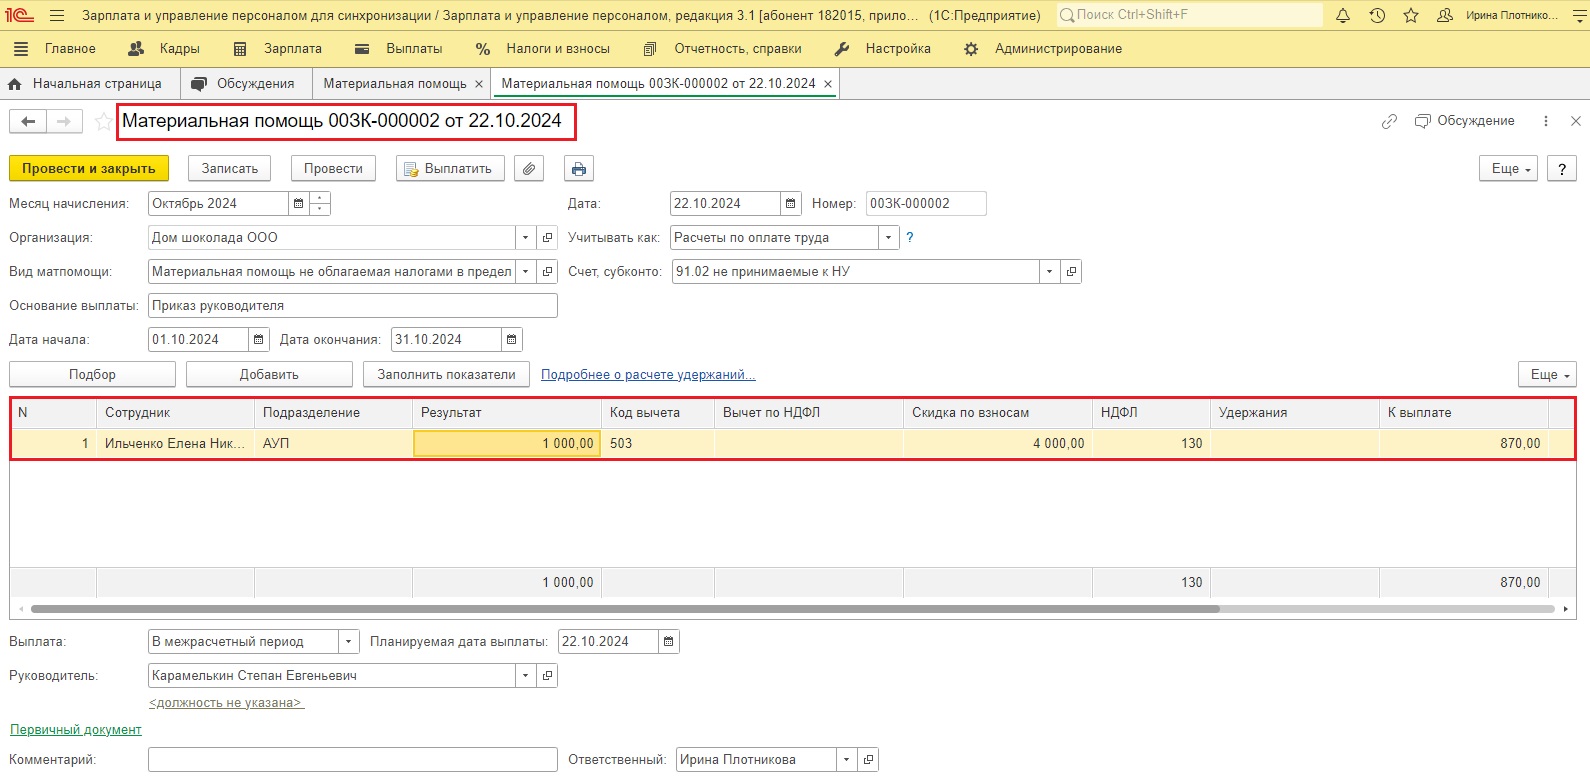Open the Главное menu
Screen dimensions: 1590x784
coord(70,49)
